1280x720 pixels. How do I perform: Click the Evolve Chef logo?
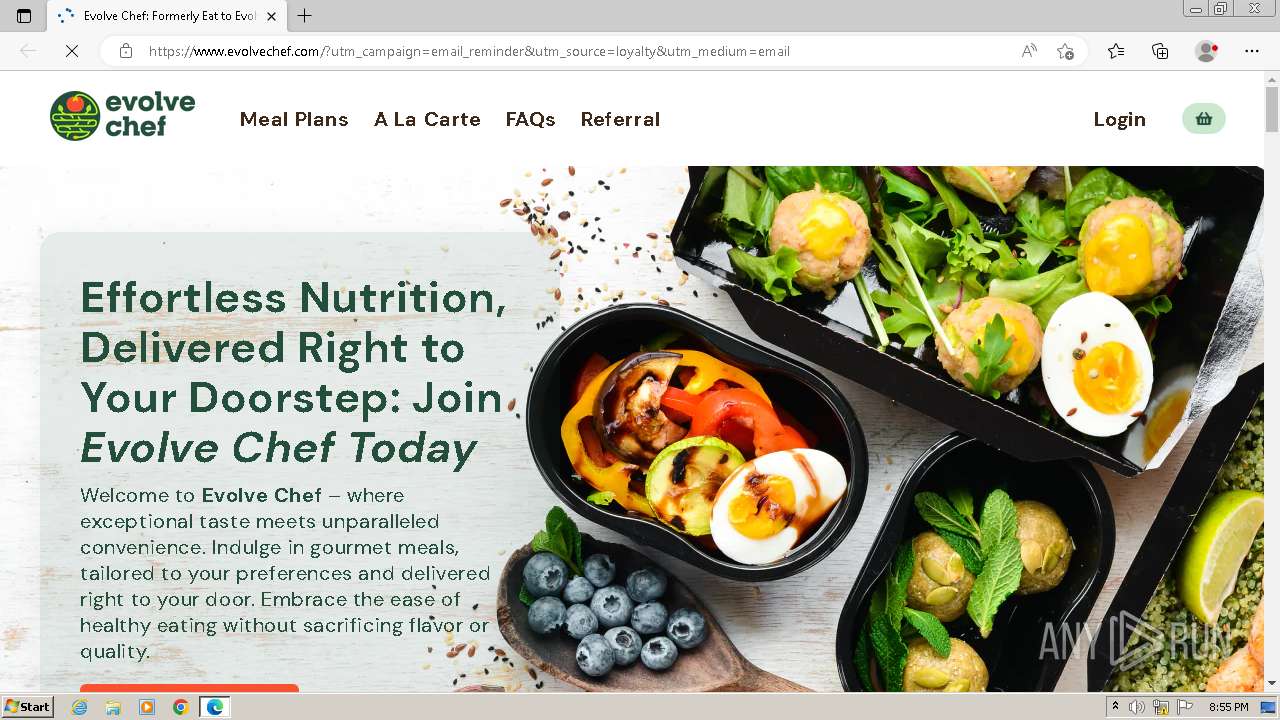(x=122, y=116)
